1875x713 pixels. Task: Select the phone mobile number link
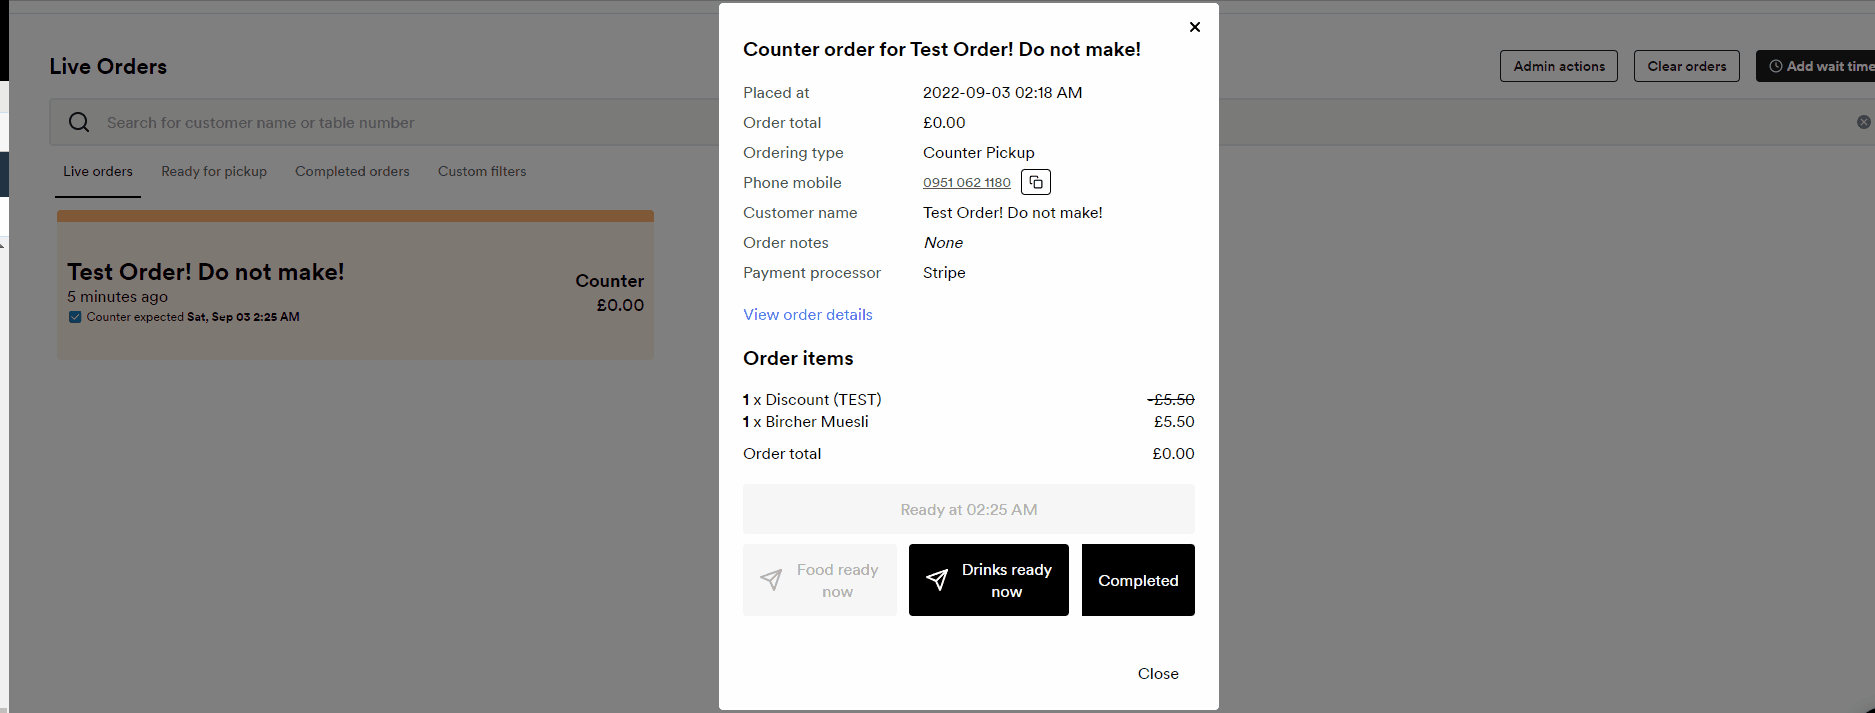coord(966,182)
